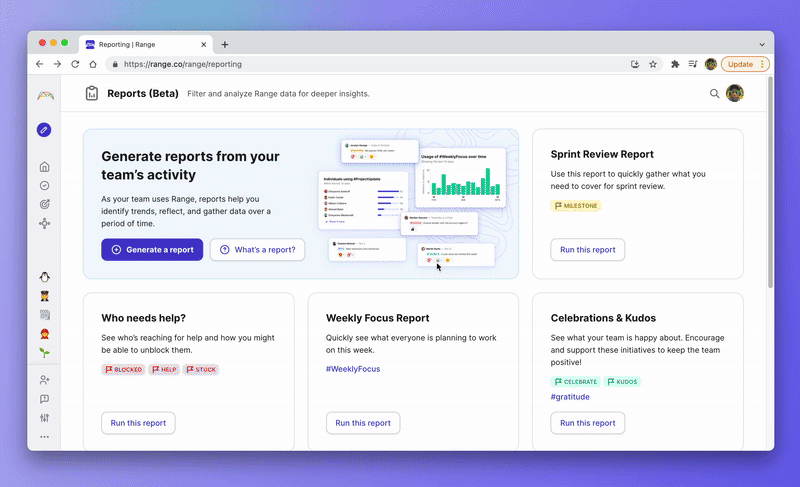Click the STUCK flag tag
The width and height of the screenshot is (800, 487).
tap(201, 369)
